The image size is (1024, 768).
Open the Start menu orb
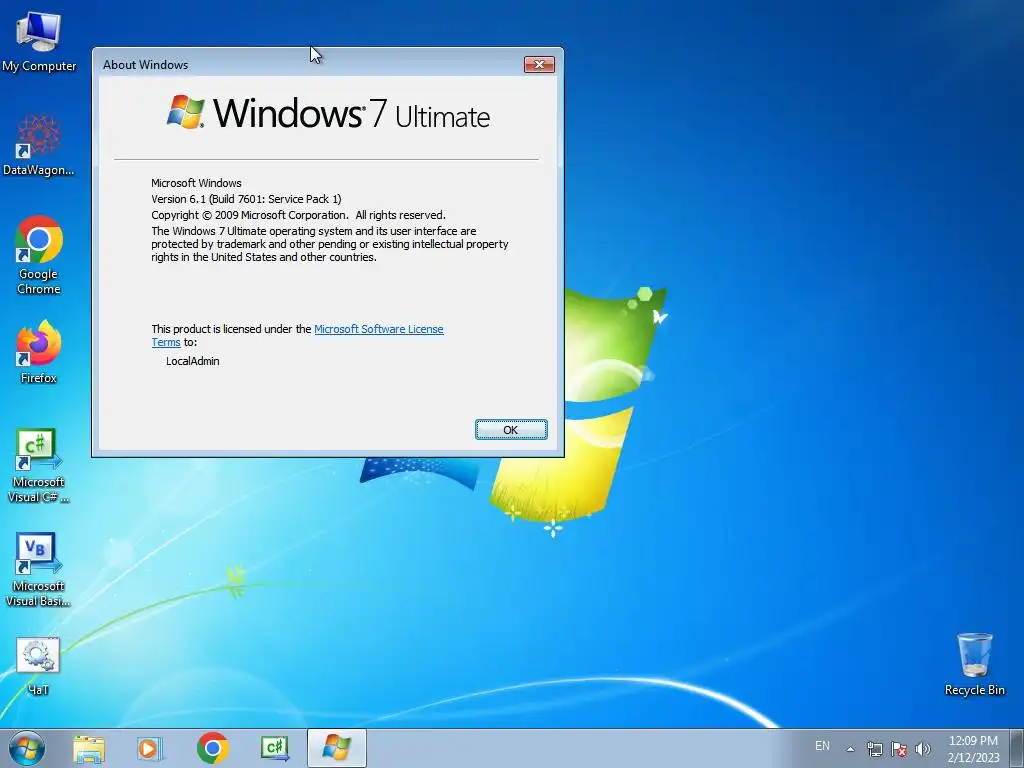[x=27, y=748]
